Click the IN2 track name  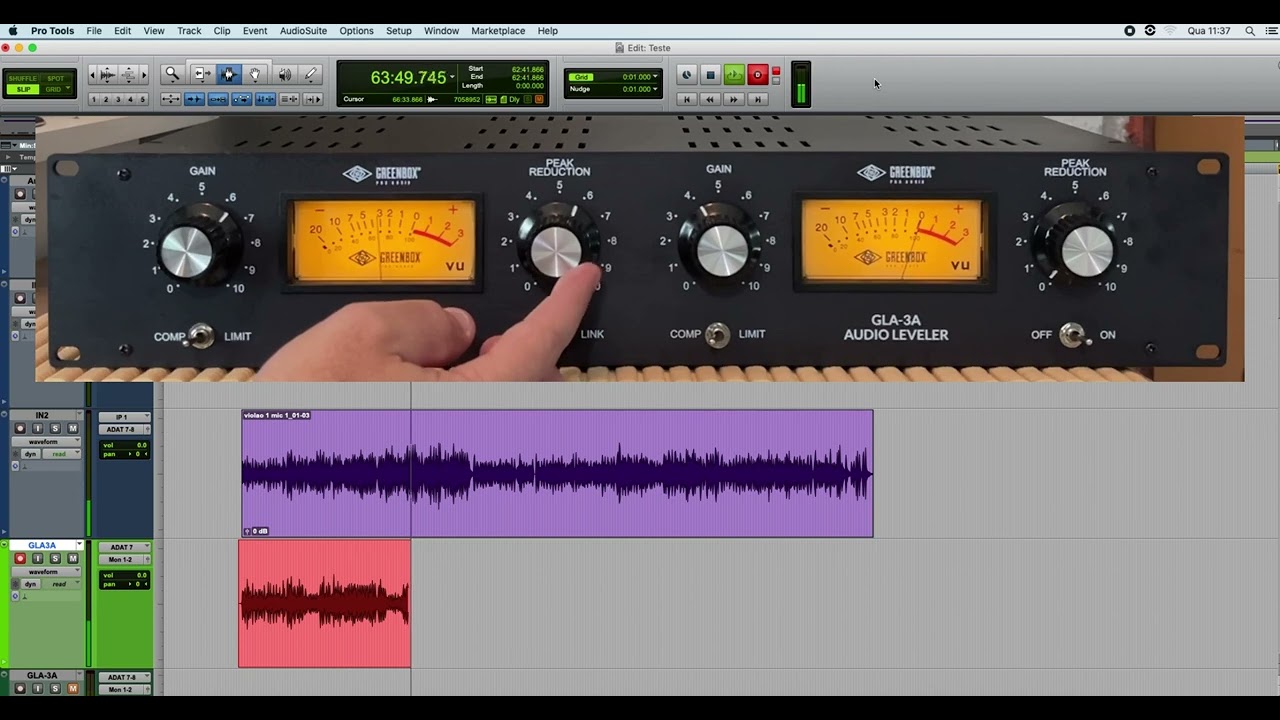coord(42,415)
